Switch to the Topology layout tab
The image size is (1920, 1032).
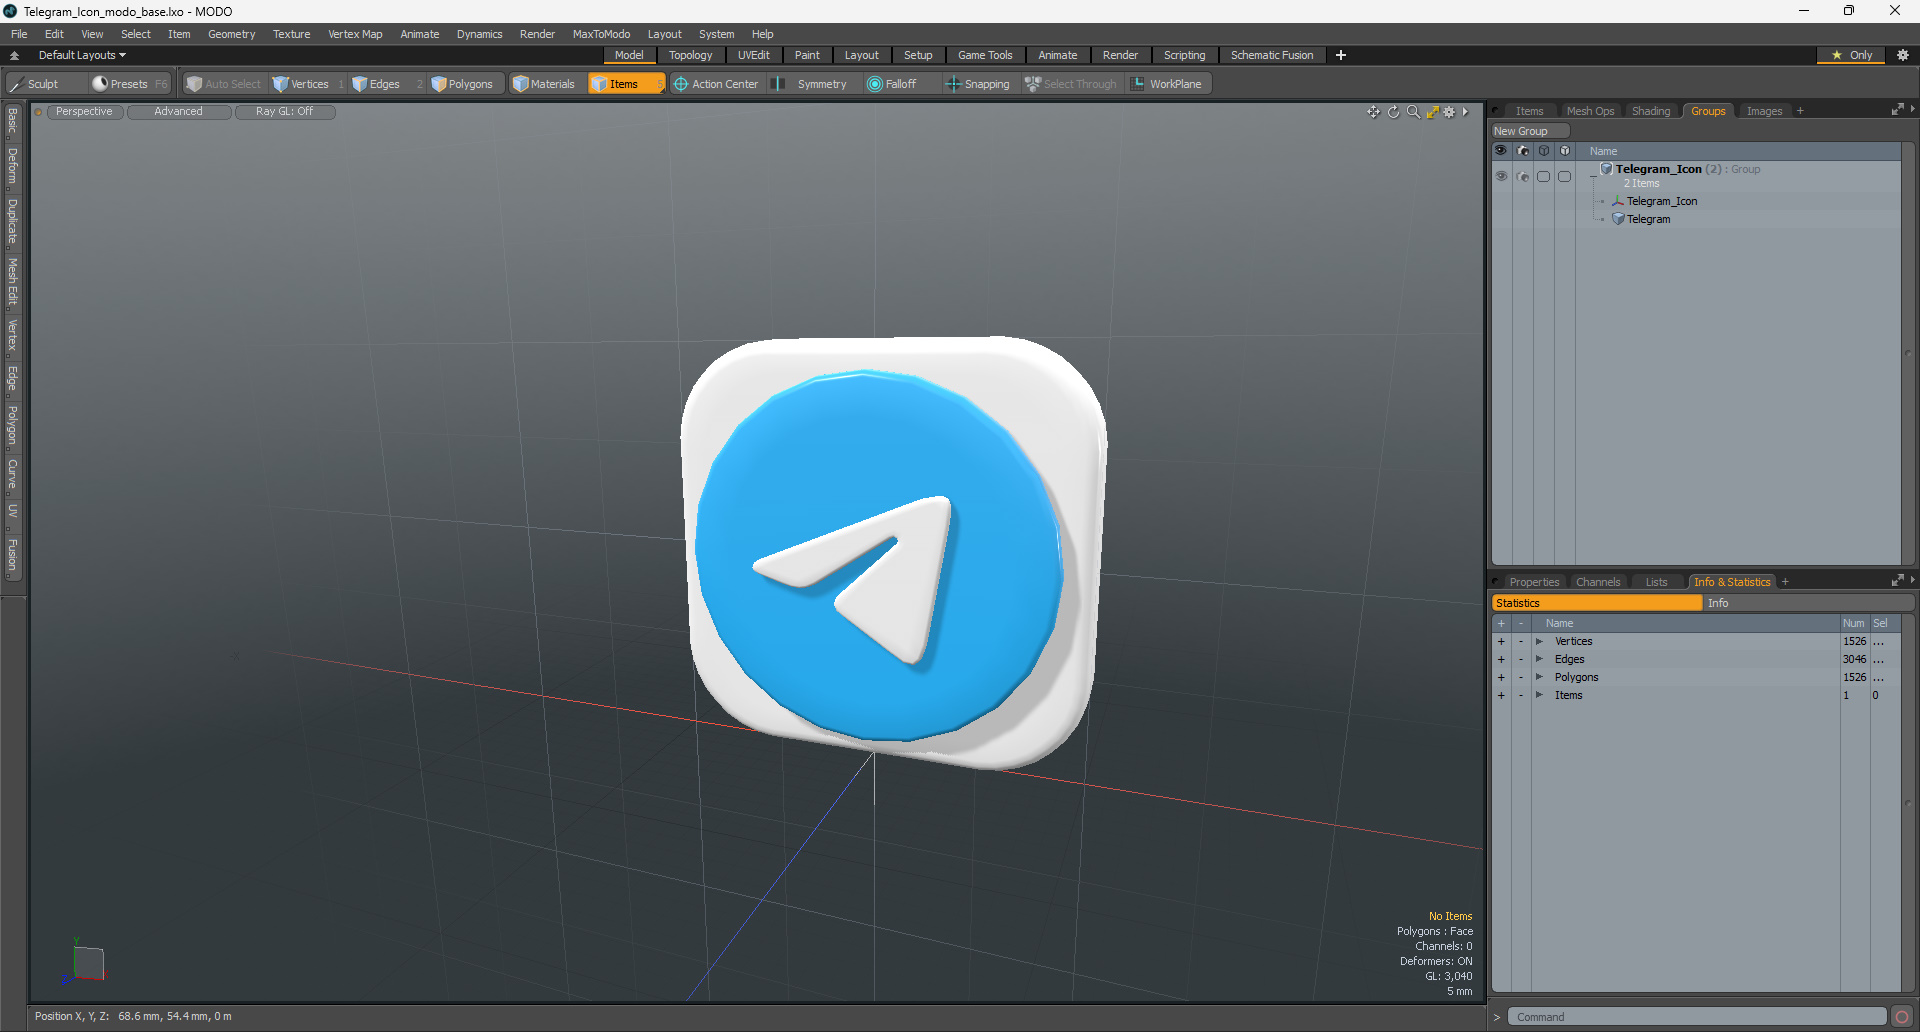pos(691,55)
